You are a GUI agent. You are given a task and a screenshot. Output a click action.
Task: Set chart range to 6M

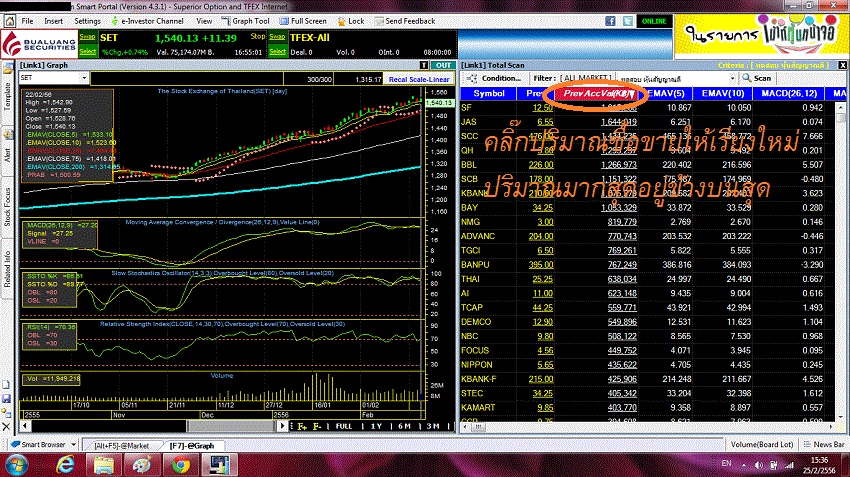(x=404, y=427)
